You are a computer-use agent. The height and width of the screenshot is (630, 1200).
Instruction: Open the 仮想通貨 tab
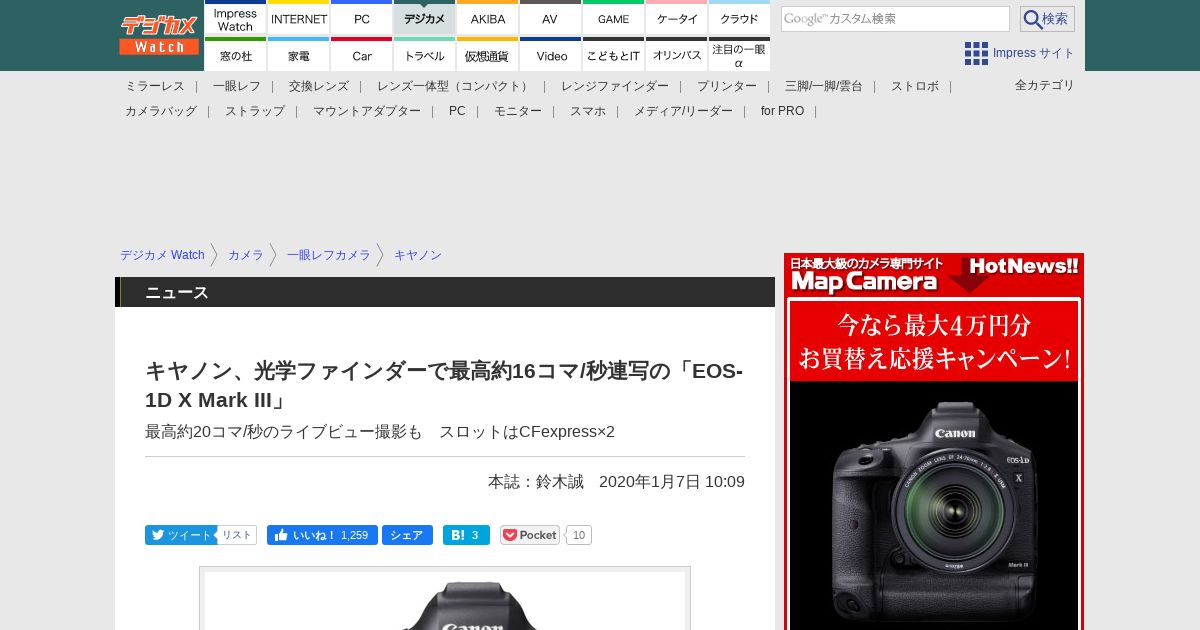coord(488,55)
